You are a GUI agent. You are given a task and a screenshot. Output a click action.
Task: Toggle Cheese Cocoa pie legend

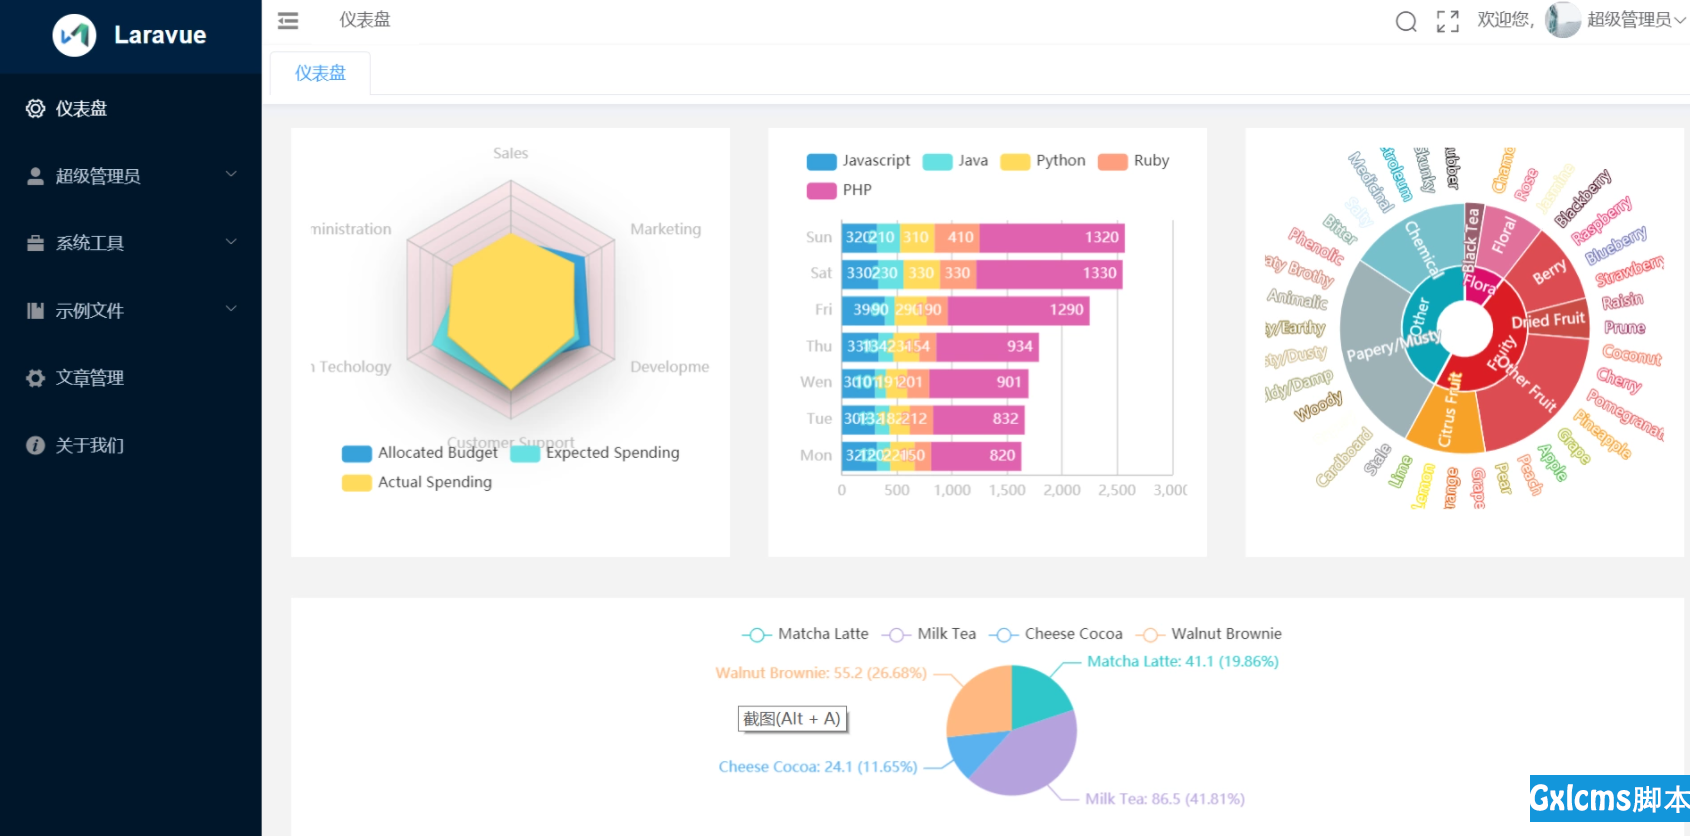pos(1056,634)
